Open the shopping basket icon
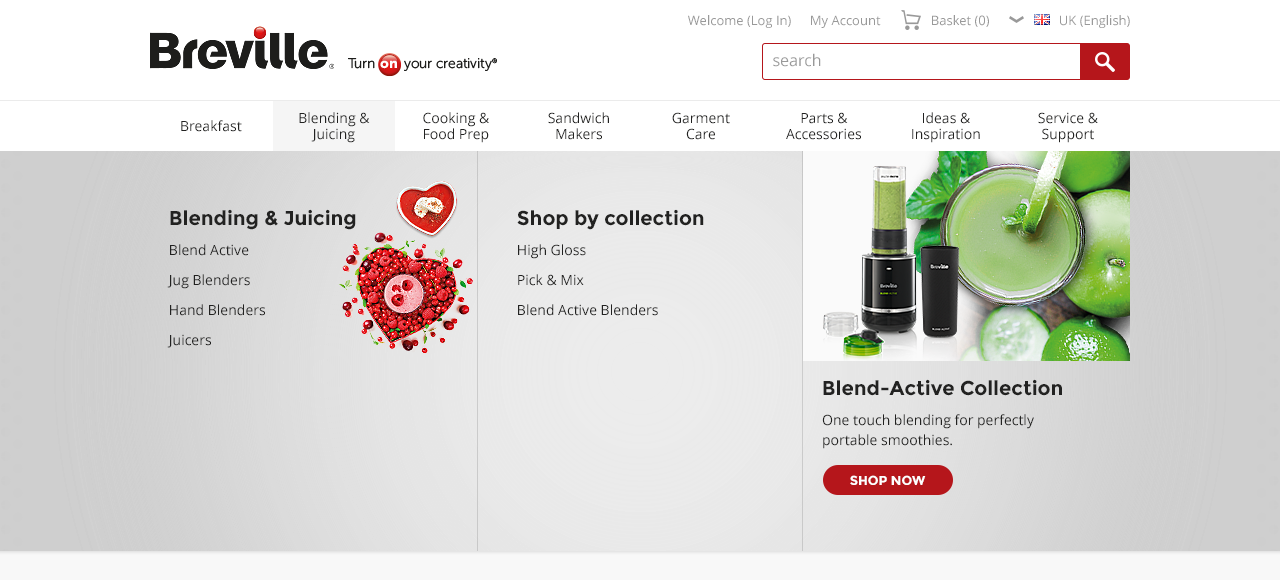Screen dimensions: 1280x580 coord(910,20)
